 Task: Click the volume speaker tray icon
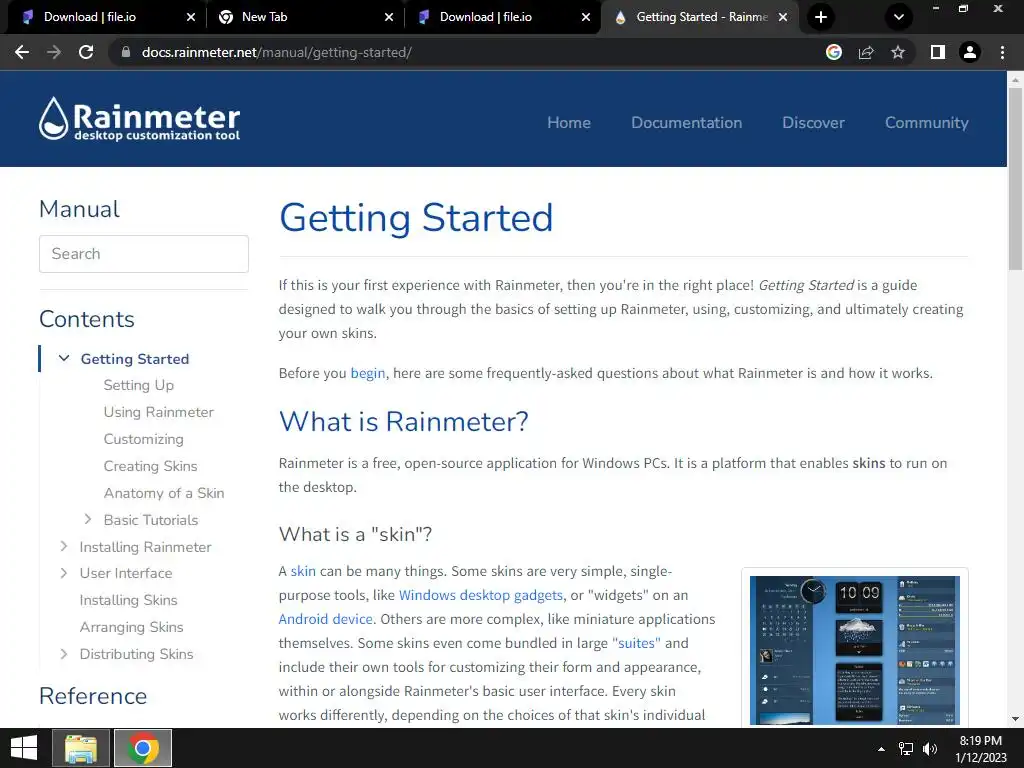point(930,749)
